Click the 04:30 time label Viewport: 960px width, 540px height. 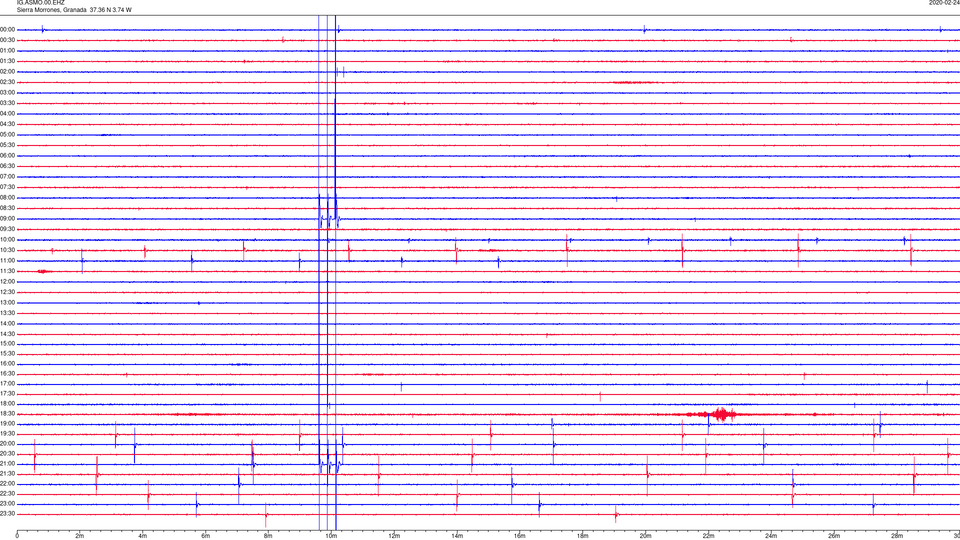[8, 124]
